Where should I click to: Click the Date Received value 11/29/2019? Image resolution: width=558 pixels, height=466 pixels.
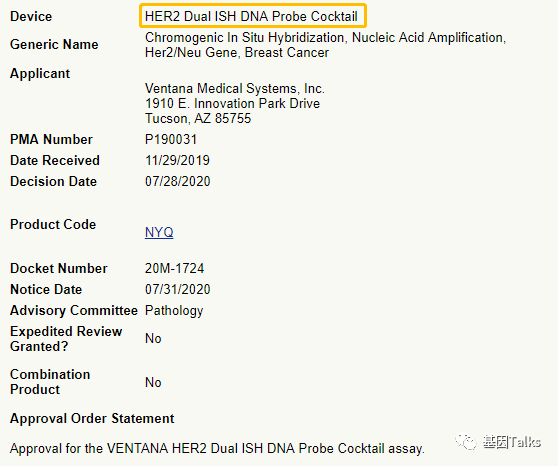point(177,160)
